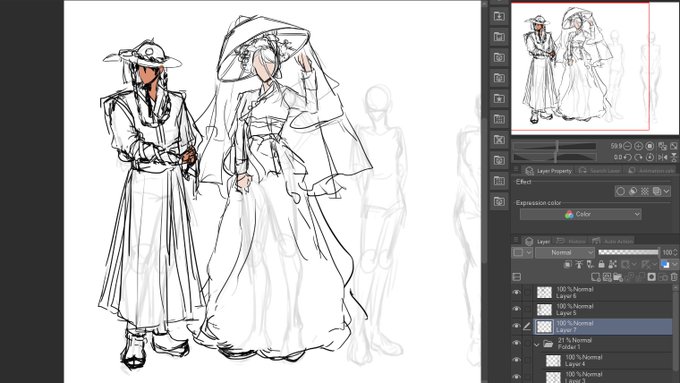The image size is (680, 383).
Task: Flip canvas horizontally in the Navigator
Action: pyautogui.click(x=662, y=157)
